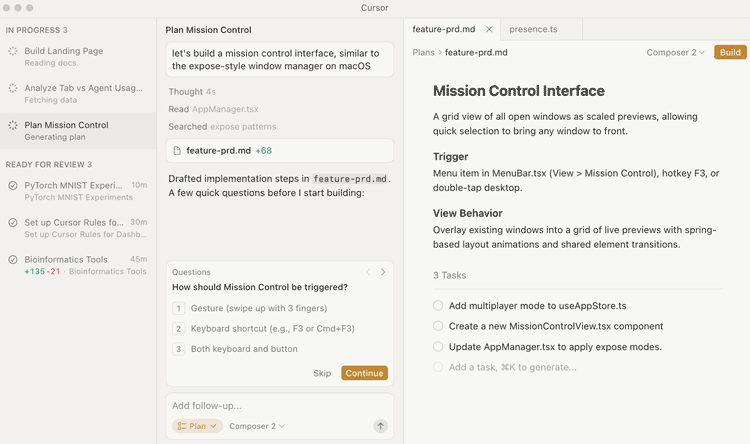
Task: Check off Update AppManager.tsx task
Action: [x=438, y=347]
